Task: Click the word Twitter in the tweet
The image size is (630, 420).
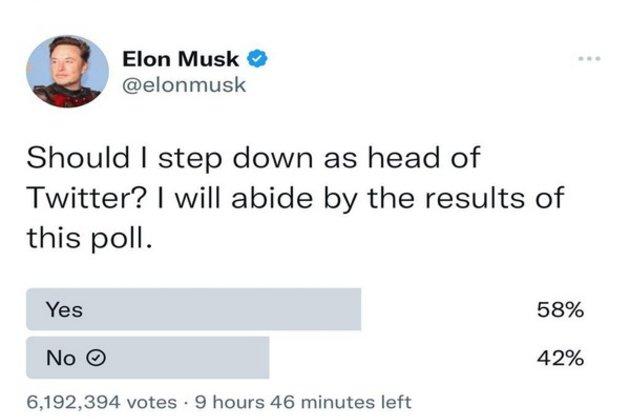Action: (83, 197)
